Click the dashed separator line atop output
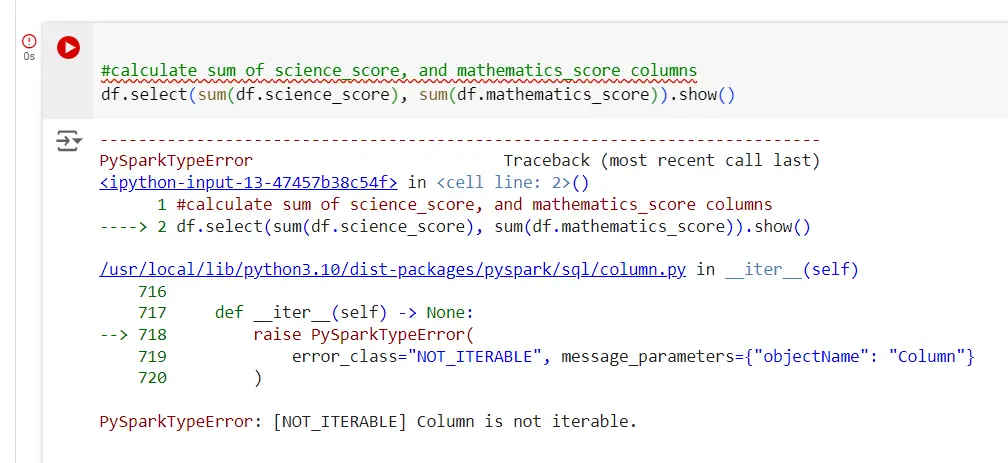Viewport: 1008px width, 463px height. click(460, 140)
